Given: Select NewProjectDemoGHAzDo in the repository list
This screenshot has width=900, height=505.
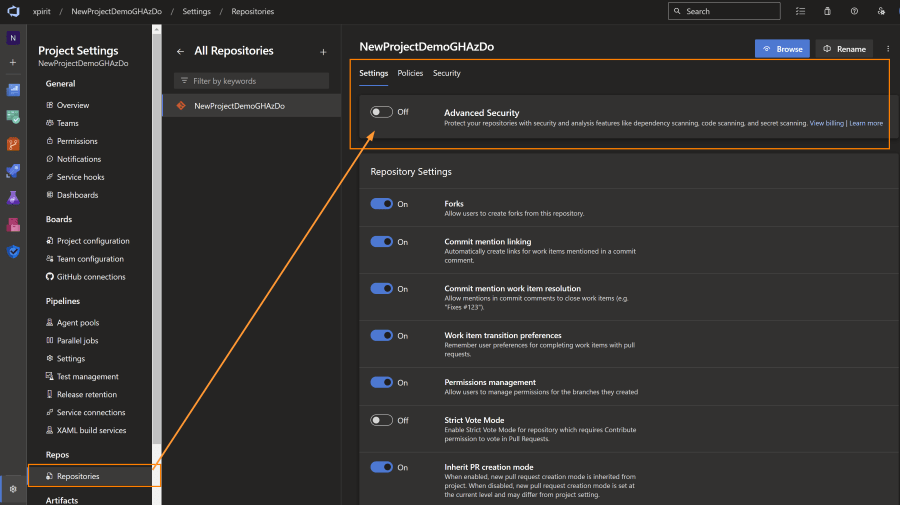Looking at the screenshot, I should pyautogui.click(x=239, y=105).
